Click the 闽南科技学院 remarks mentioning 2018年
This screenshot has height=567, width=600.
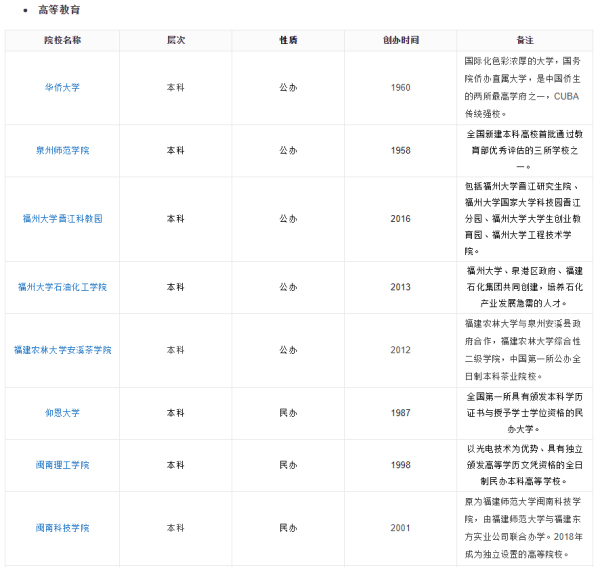pyautogui.click(x=523, y=528)
